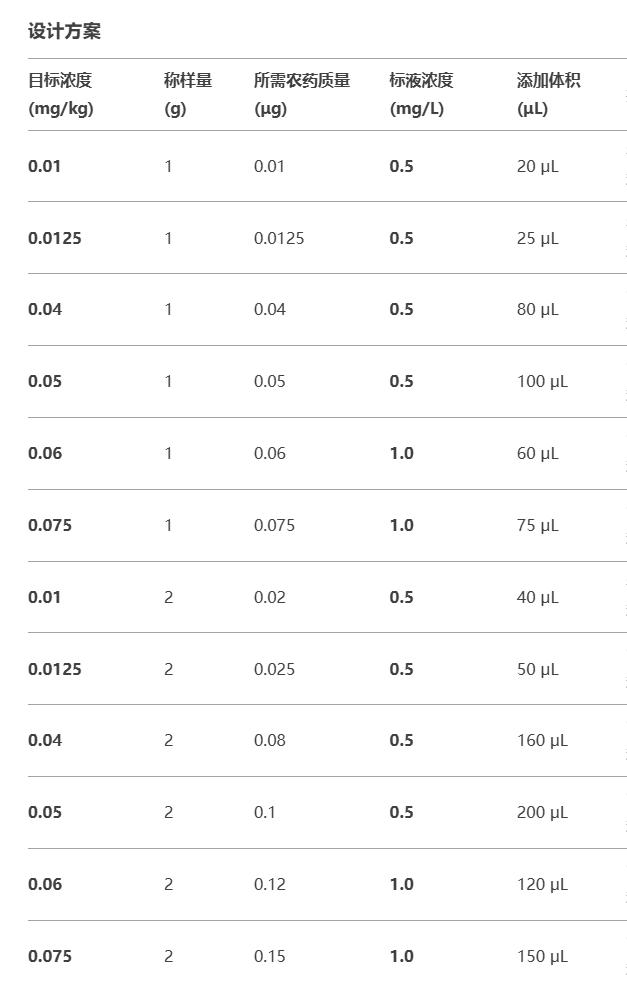This screenshot has width=627, height=989.
Task: Click the 20 μL volume cell
Action: pos(537,167)
